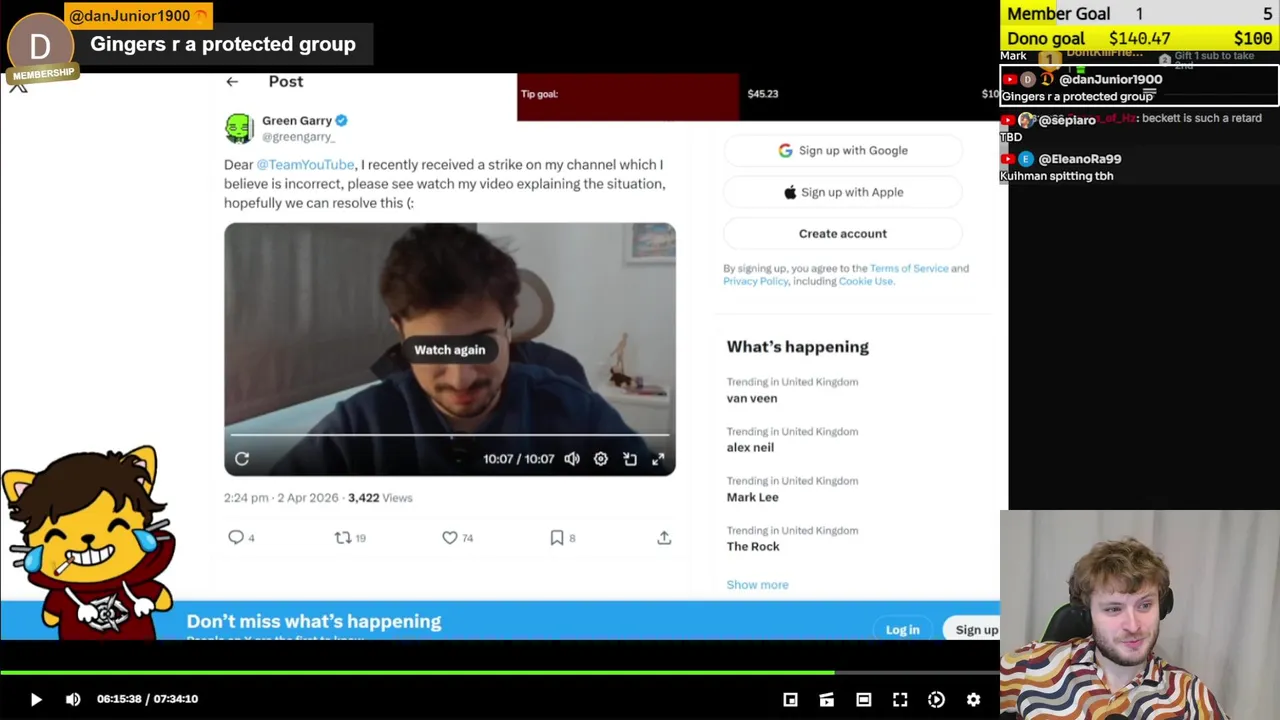1280x720 pixels.
Task: Open trending topic Mark Lee
Action: [752, 497]
